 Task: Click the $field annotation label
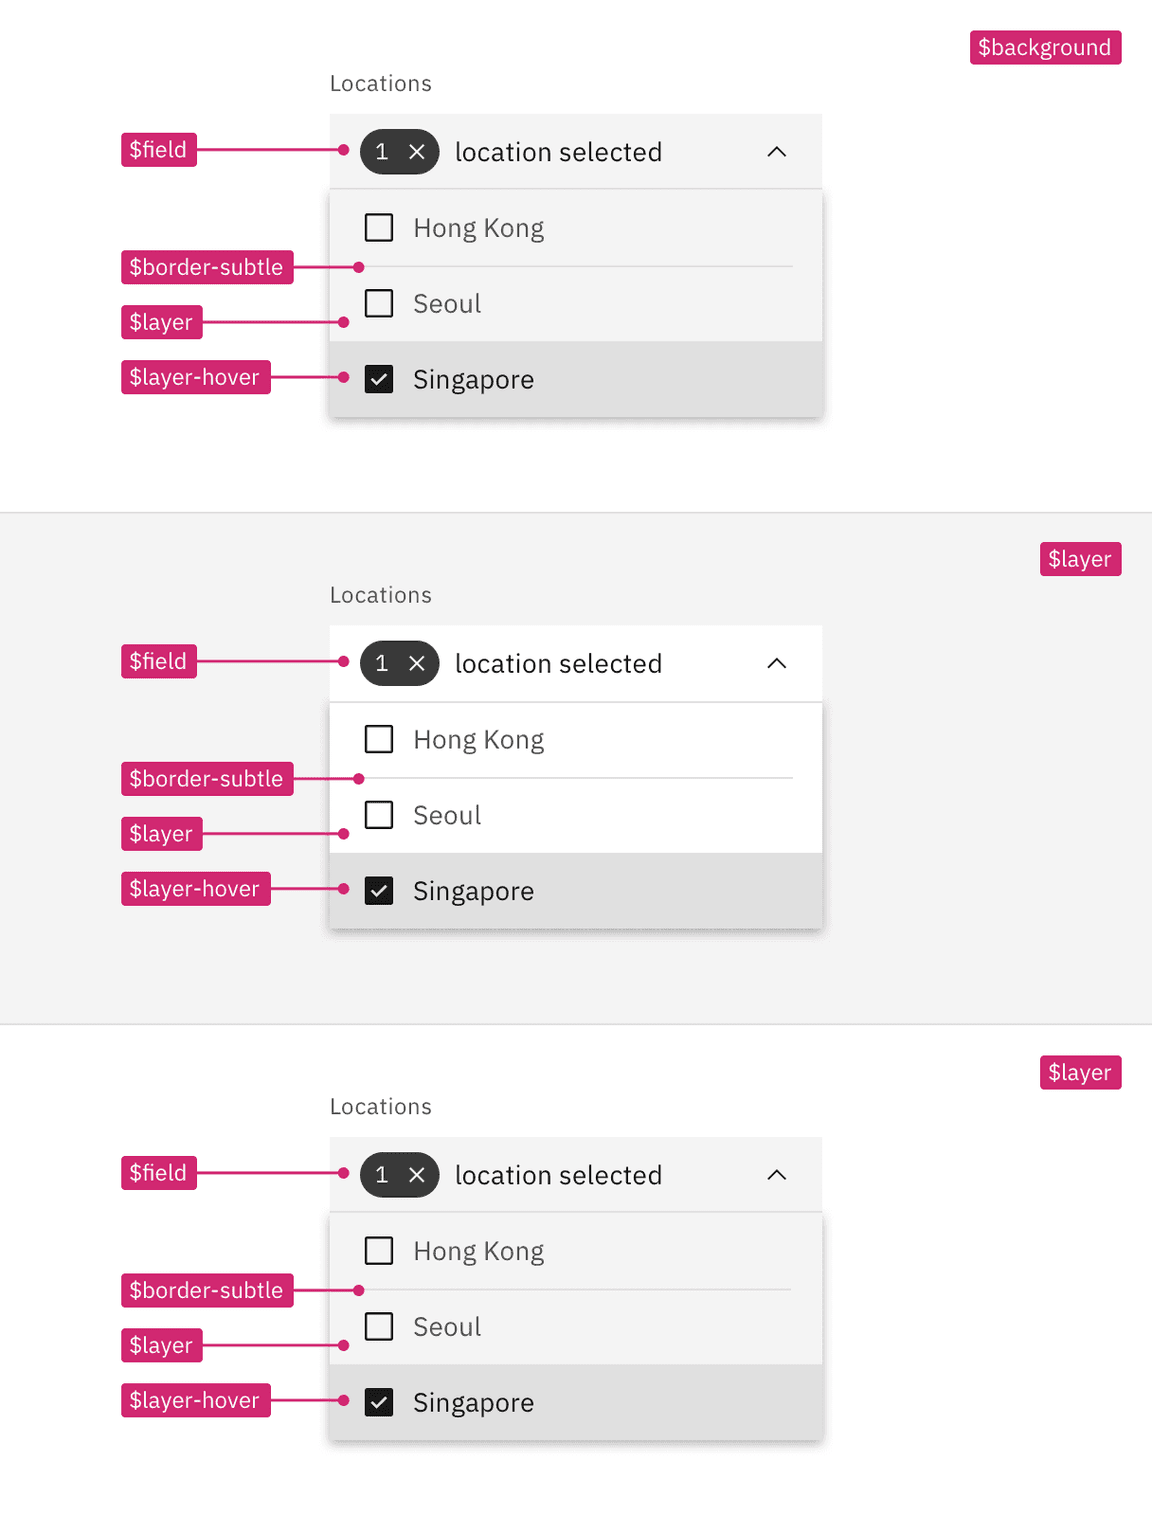(158, 149)
